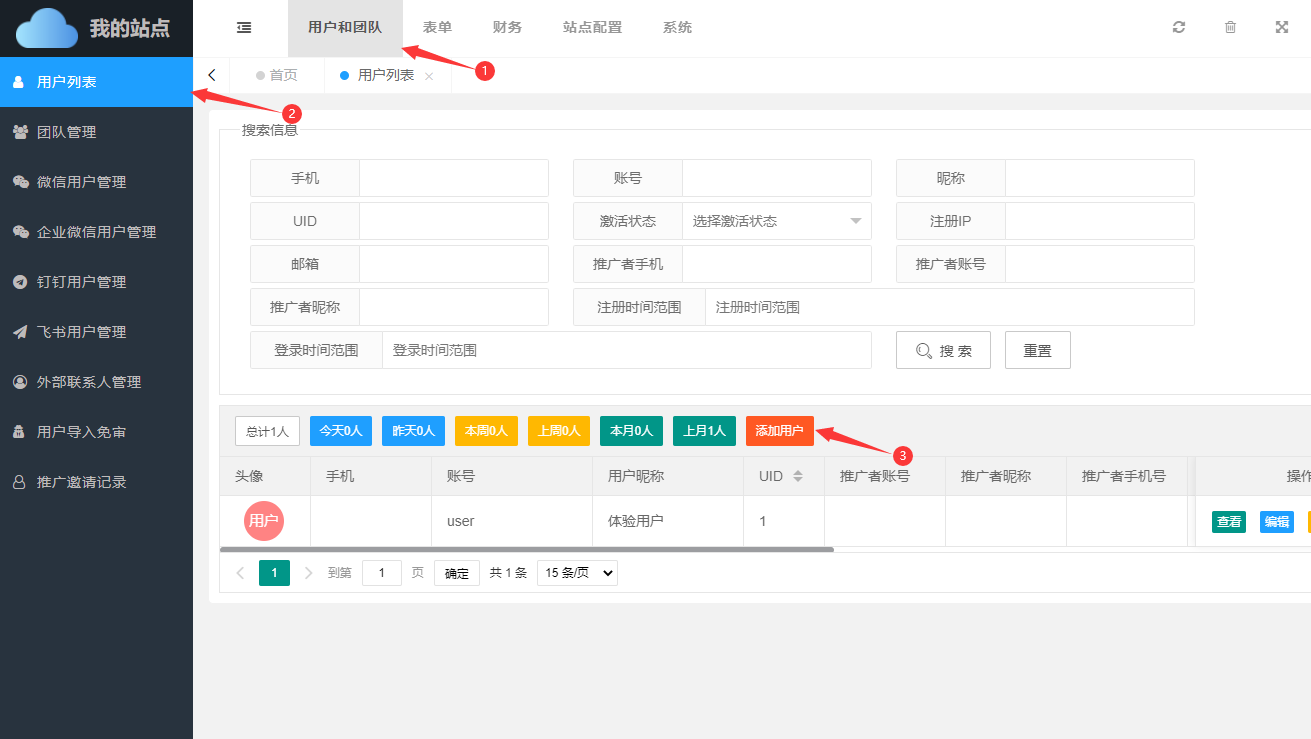
Task: Click the refresh icon in top bar
Action: coord(1179,28)
